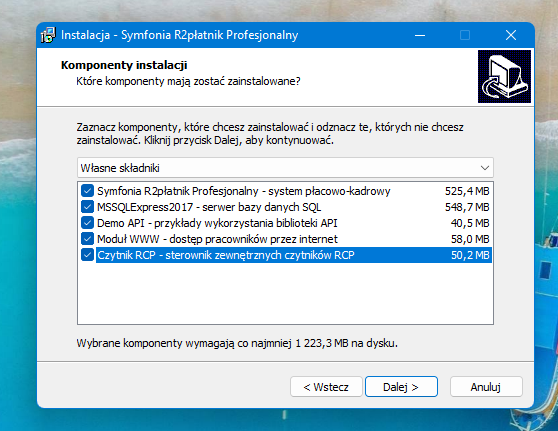This screenshot has width=558, height=431.
Task: Click the 58,0 MB size value
Action: [470, 239]
